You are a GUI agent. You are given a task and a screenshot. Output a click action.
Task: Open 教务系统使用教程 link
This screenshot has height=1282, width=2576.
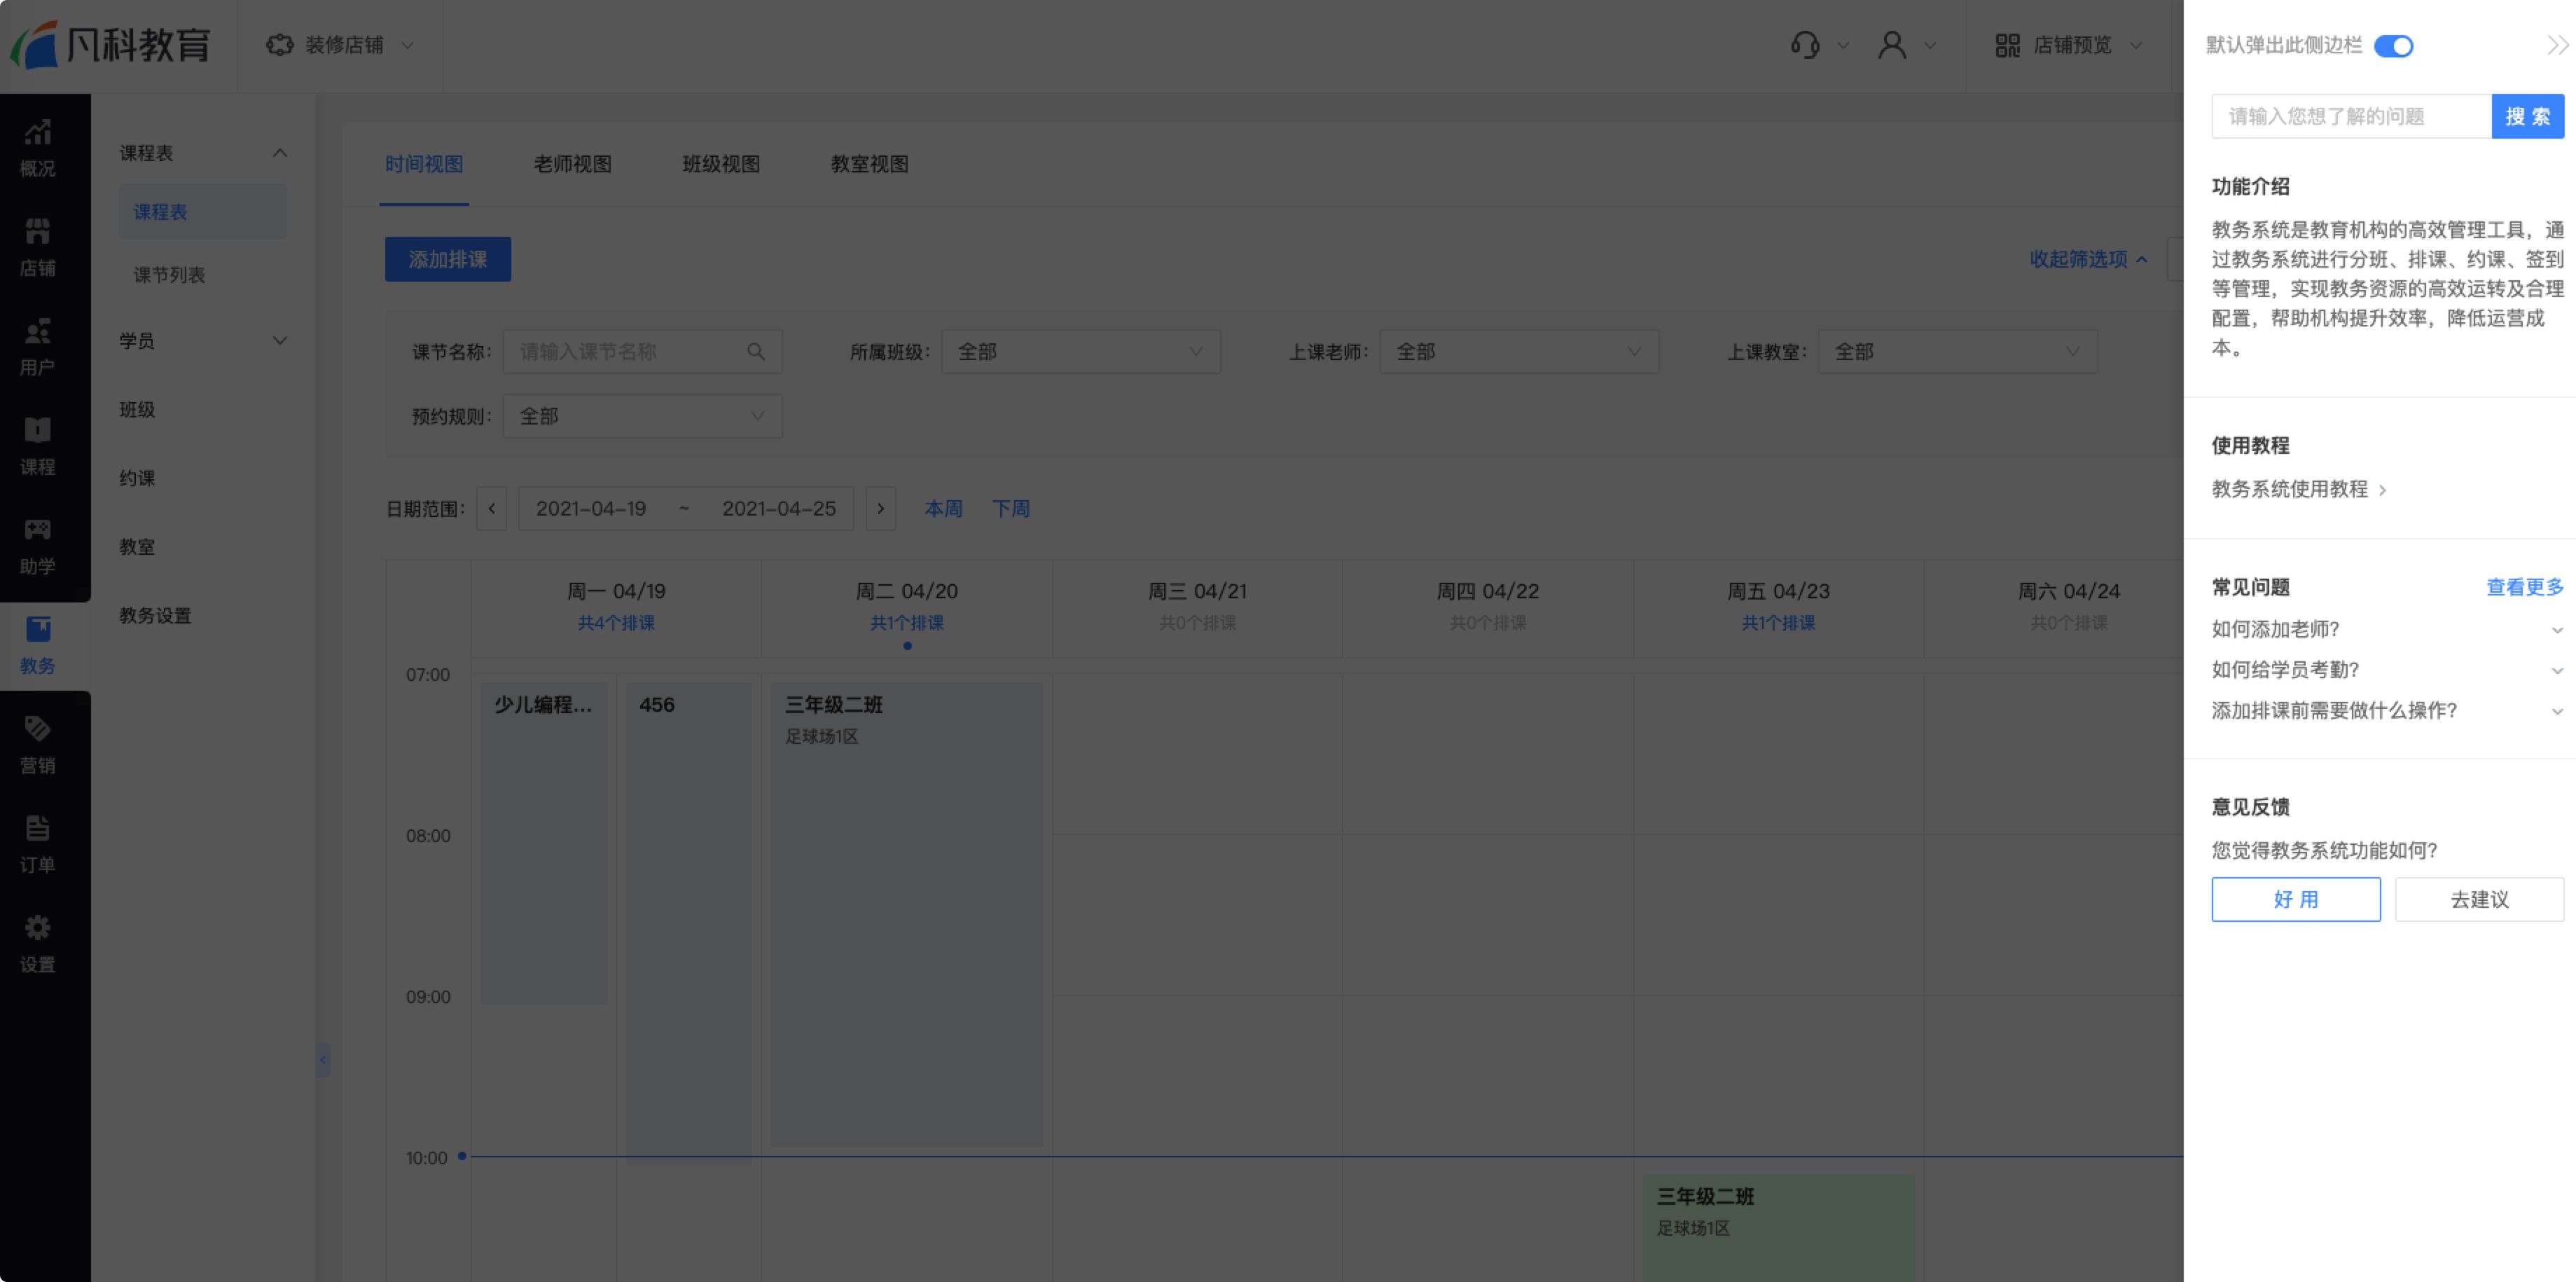2299,489
